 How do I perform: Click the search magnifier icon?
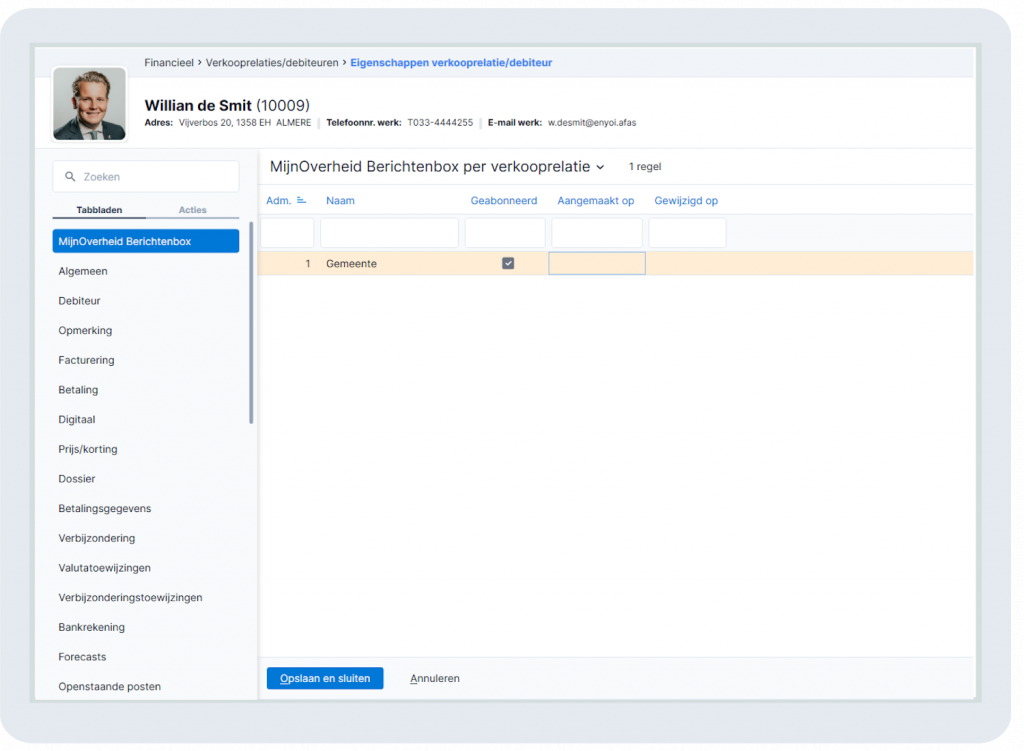point(70,176)
